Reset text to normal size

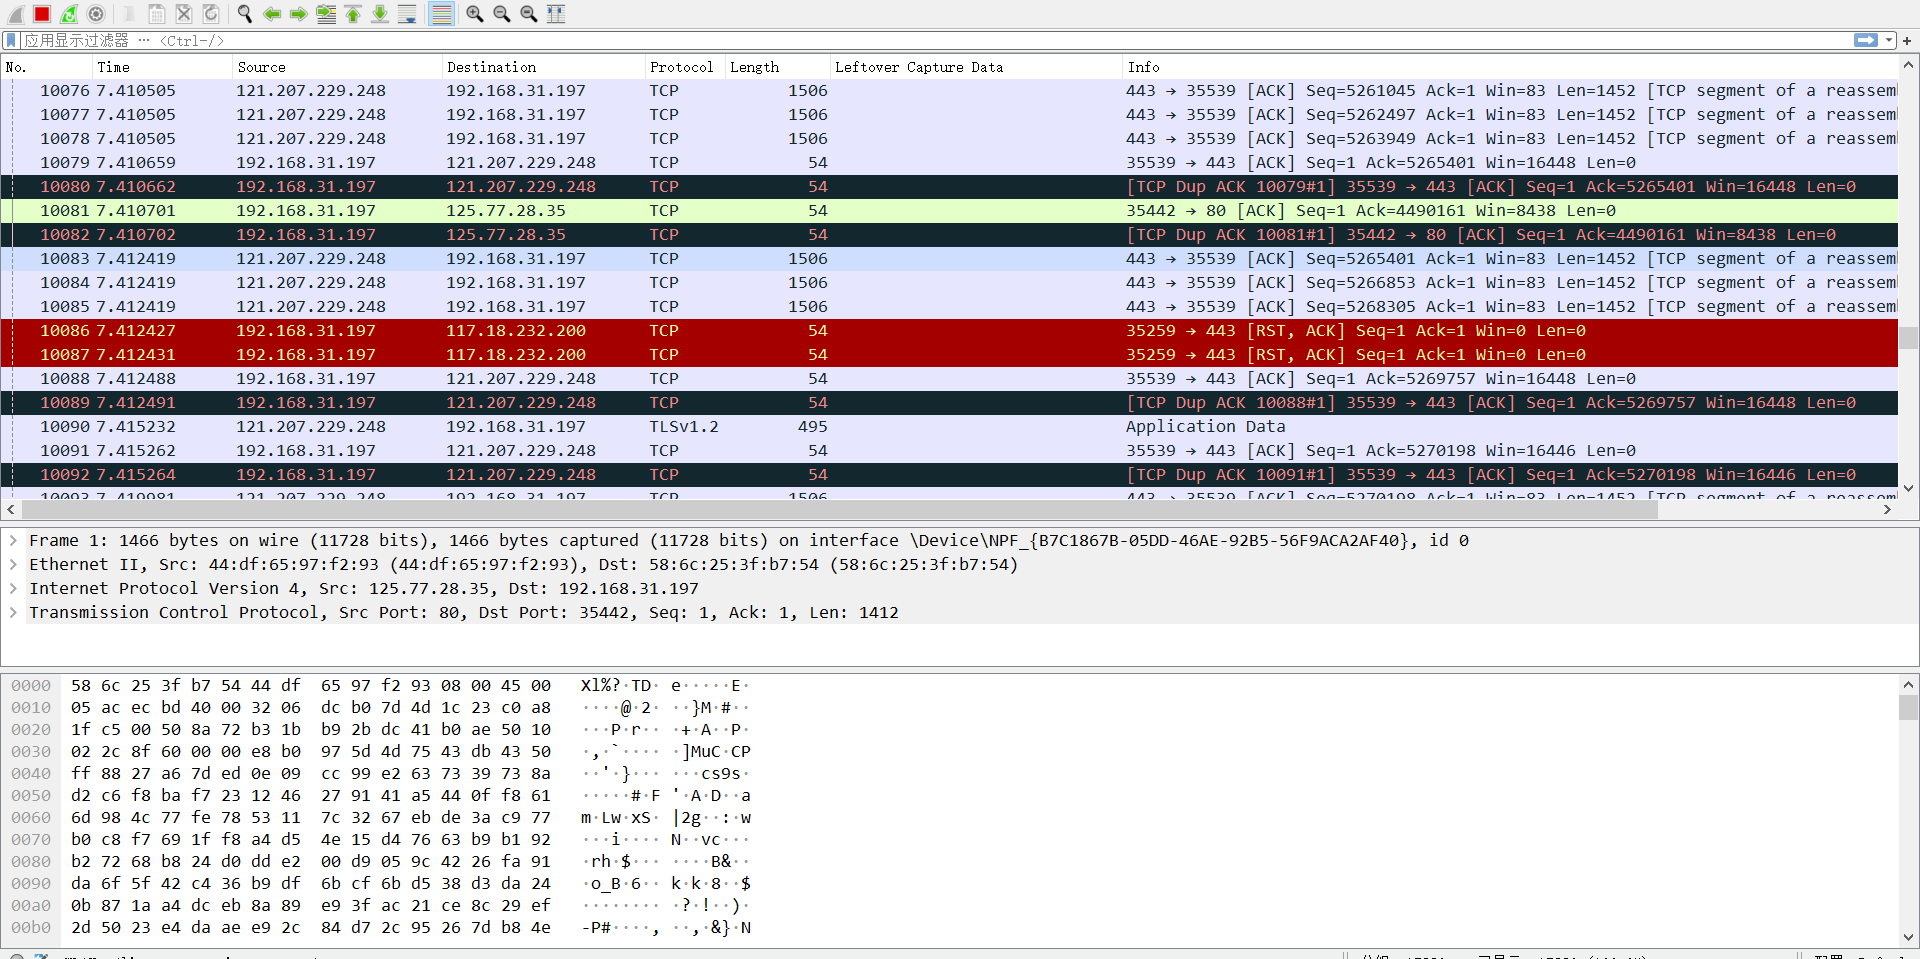pos(529,14)
